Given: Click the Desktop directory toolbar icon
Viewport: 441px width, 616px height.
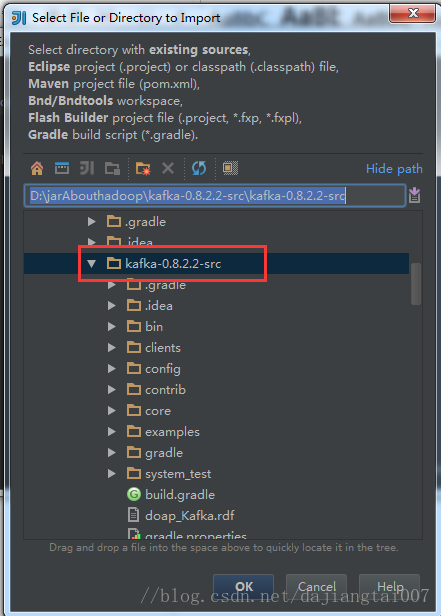Looking at the screenshot, I should pos(62,168).
